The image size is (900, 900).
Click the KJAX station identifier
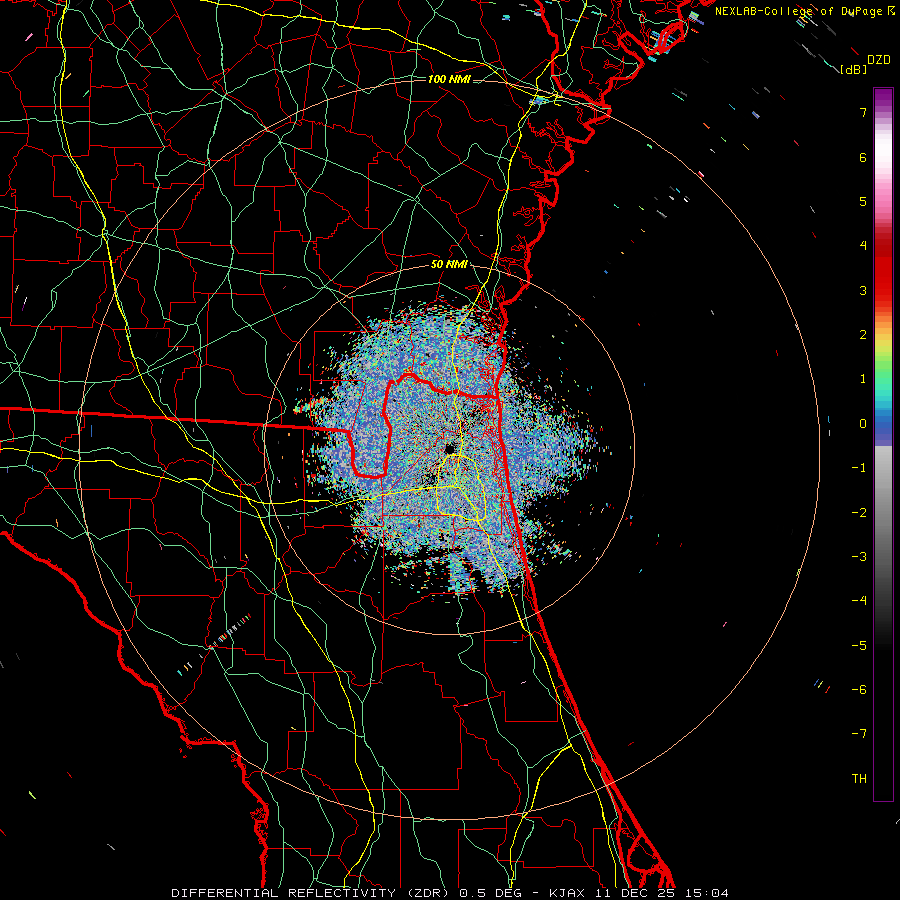pos(567,893)
